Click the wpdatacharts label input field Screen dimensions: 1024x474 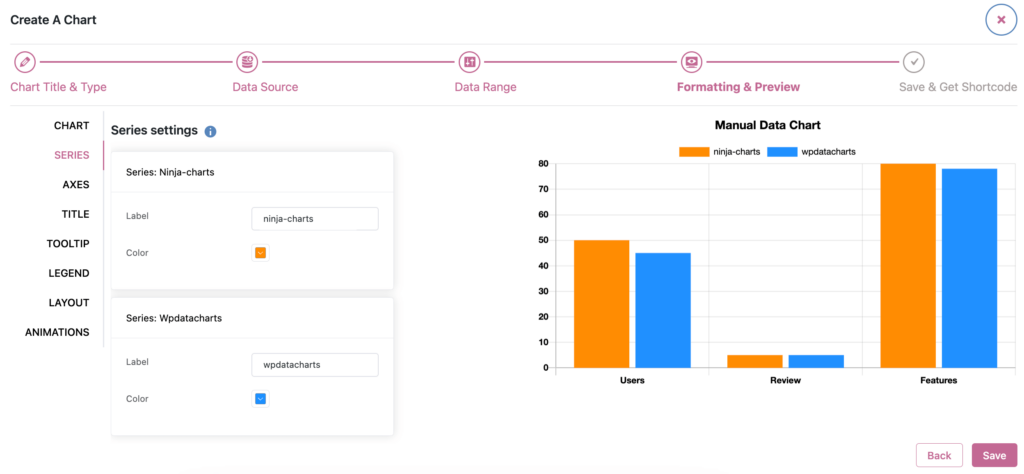coord(315,365)
